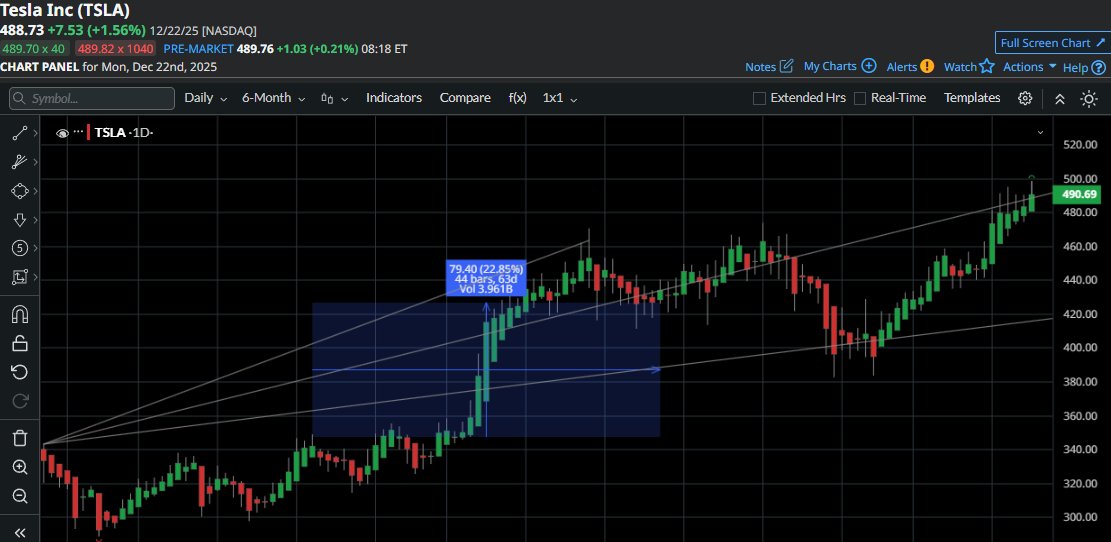Click the Full Screen Chart button
Viewport: 1111px width, 542px height.
(1052, 43)
